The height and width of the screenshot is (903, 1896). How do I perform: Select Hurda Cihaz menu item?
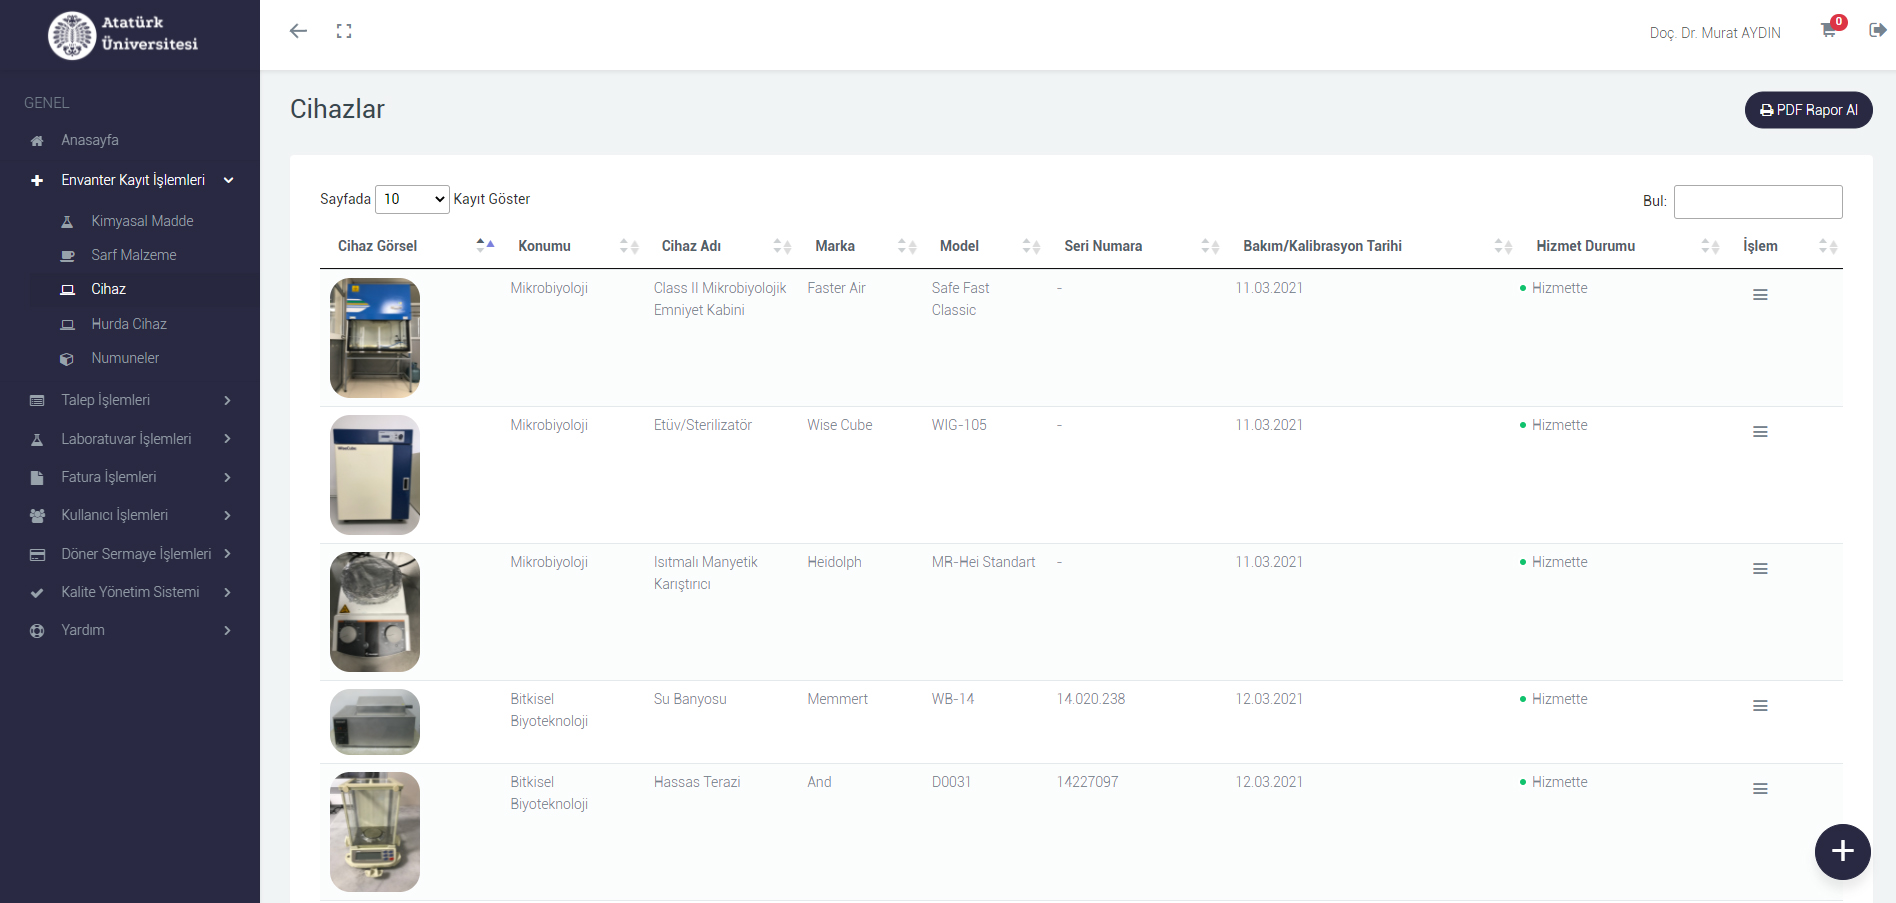click(x=129, y=324)
